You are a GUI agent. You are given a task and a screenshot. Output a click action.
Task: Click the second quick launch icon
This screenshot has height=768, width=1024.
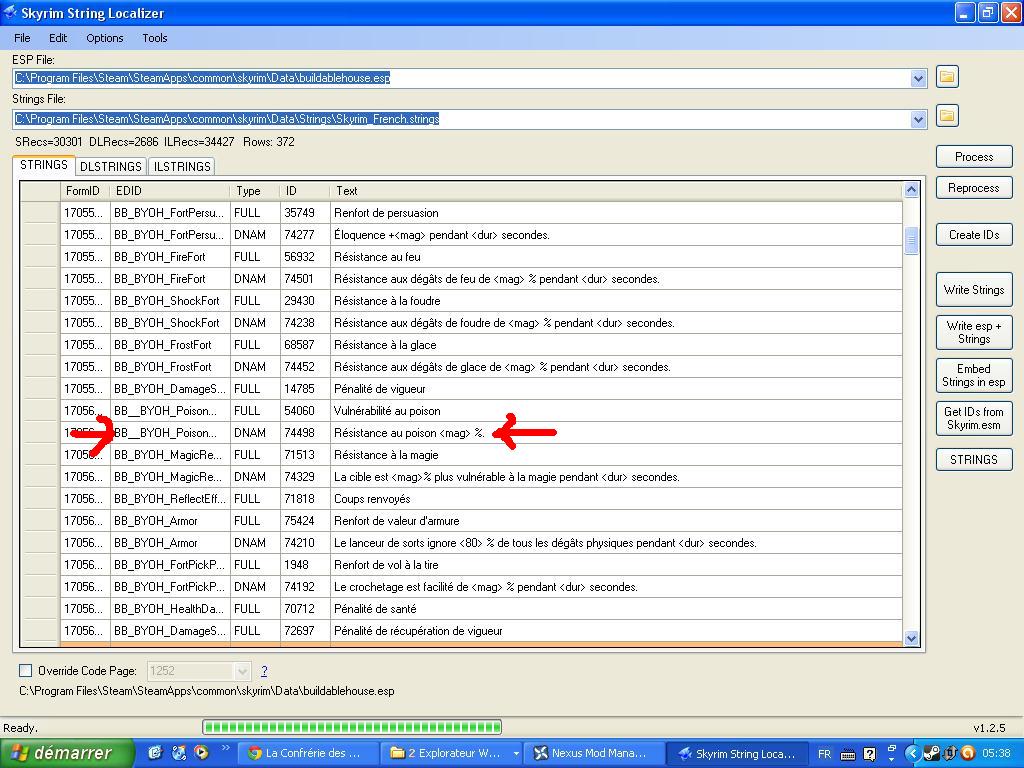(178, 753)
